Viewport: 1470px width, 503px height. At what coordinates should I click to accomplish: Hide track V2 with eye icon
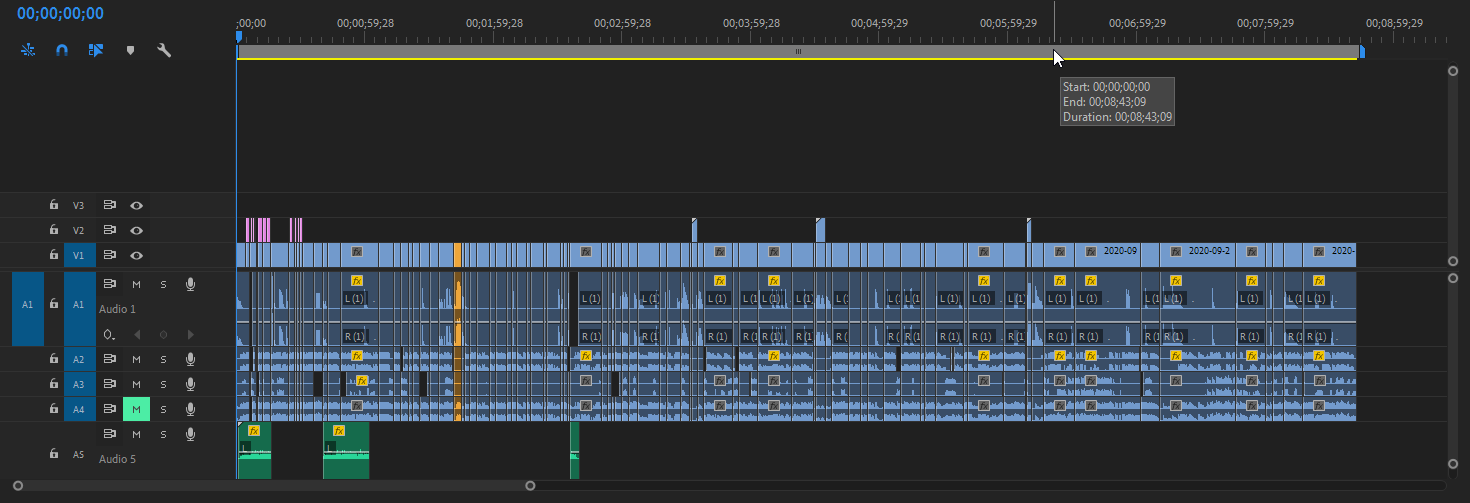tap(136, 230)
